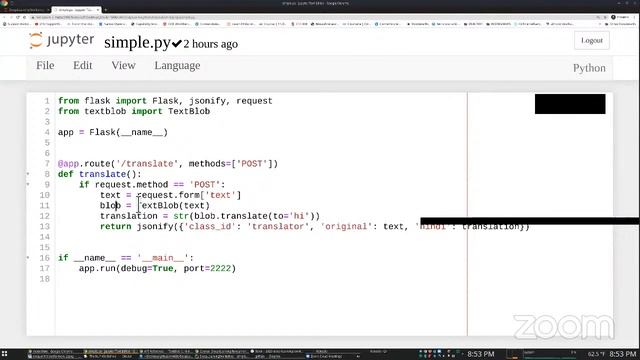Click the simple.py file name to rename

click(x=137, y=42)
